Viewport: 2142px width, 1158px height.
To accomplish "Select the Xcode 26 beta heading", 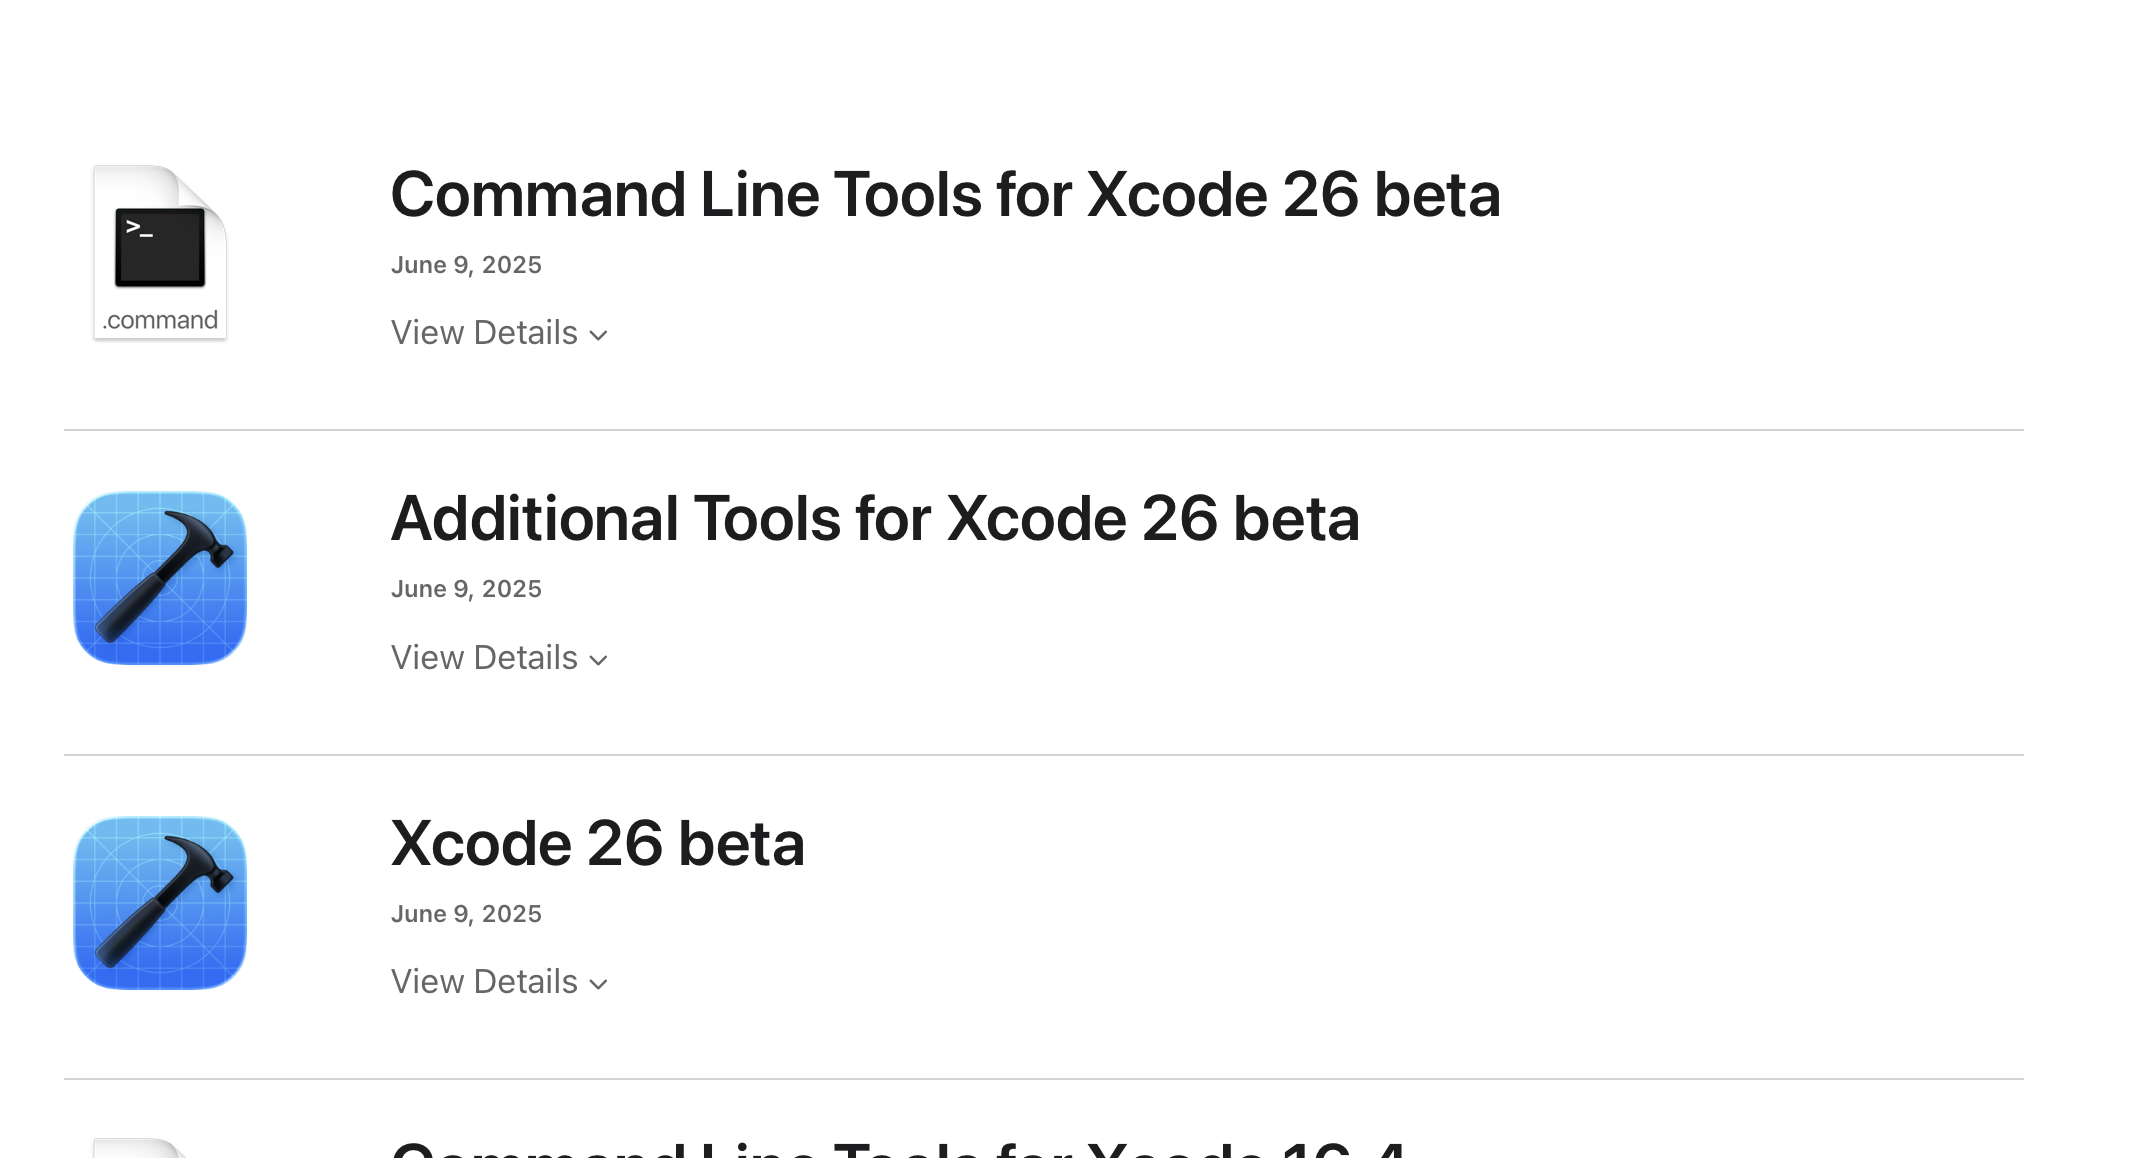I will point(597,844).
